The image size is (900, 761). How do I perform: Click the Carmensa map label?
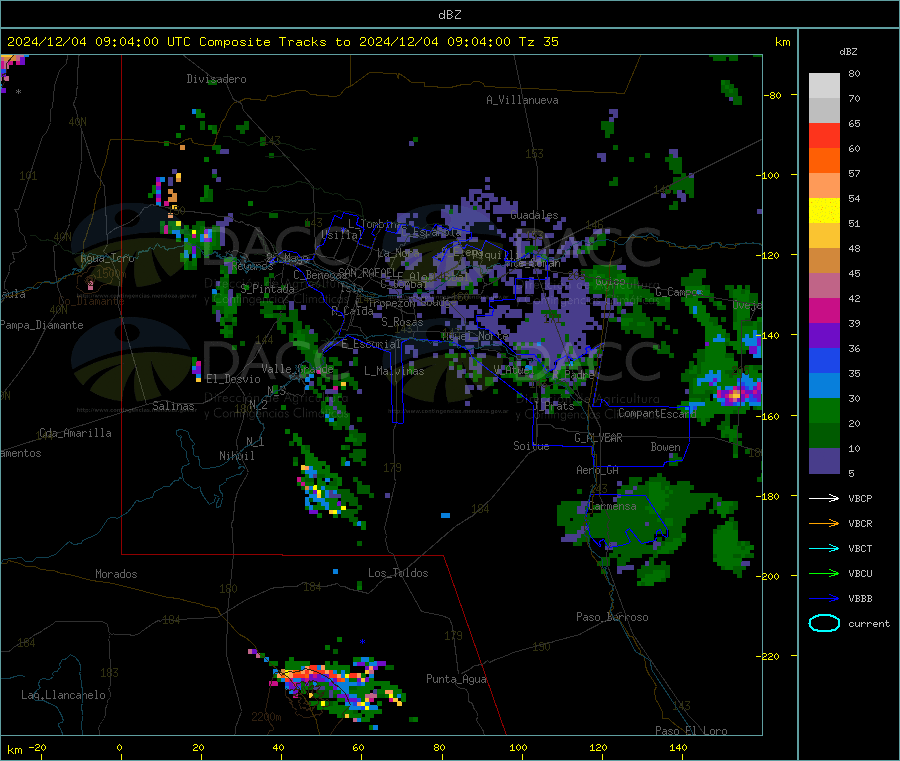[x=612, y=506]
